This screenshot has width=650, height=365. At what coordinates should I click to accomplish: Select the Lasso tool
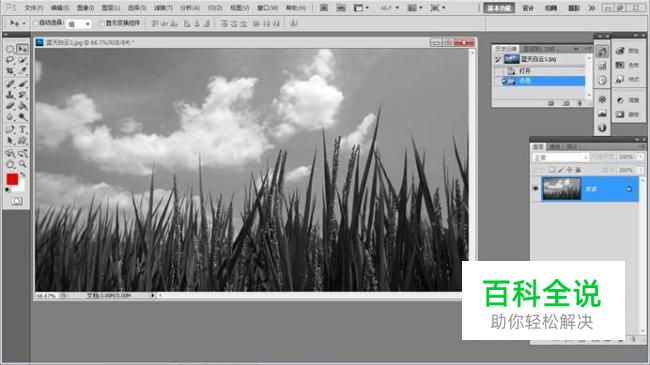pyautogui.click(x=10, y=60)
